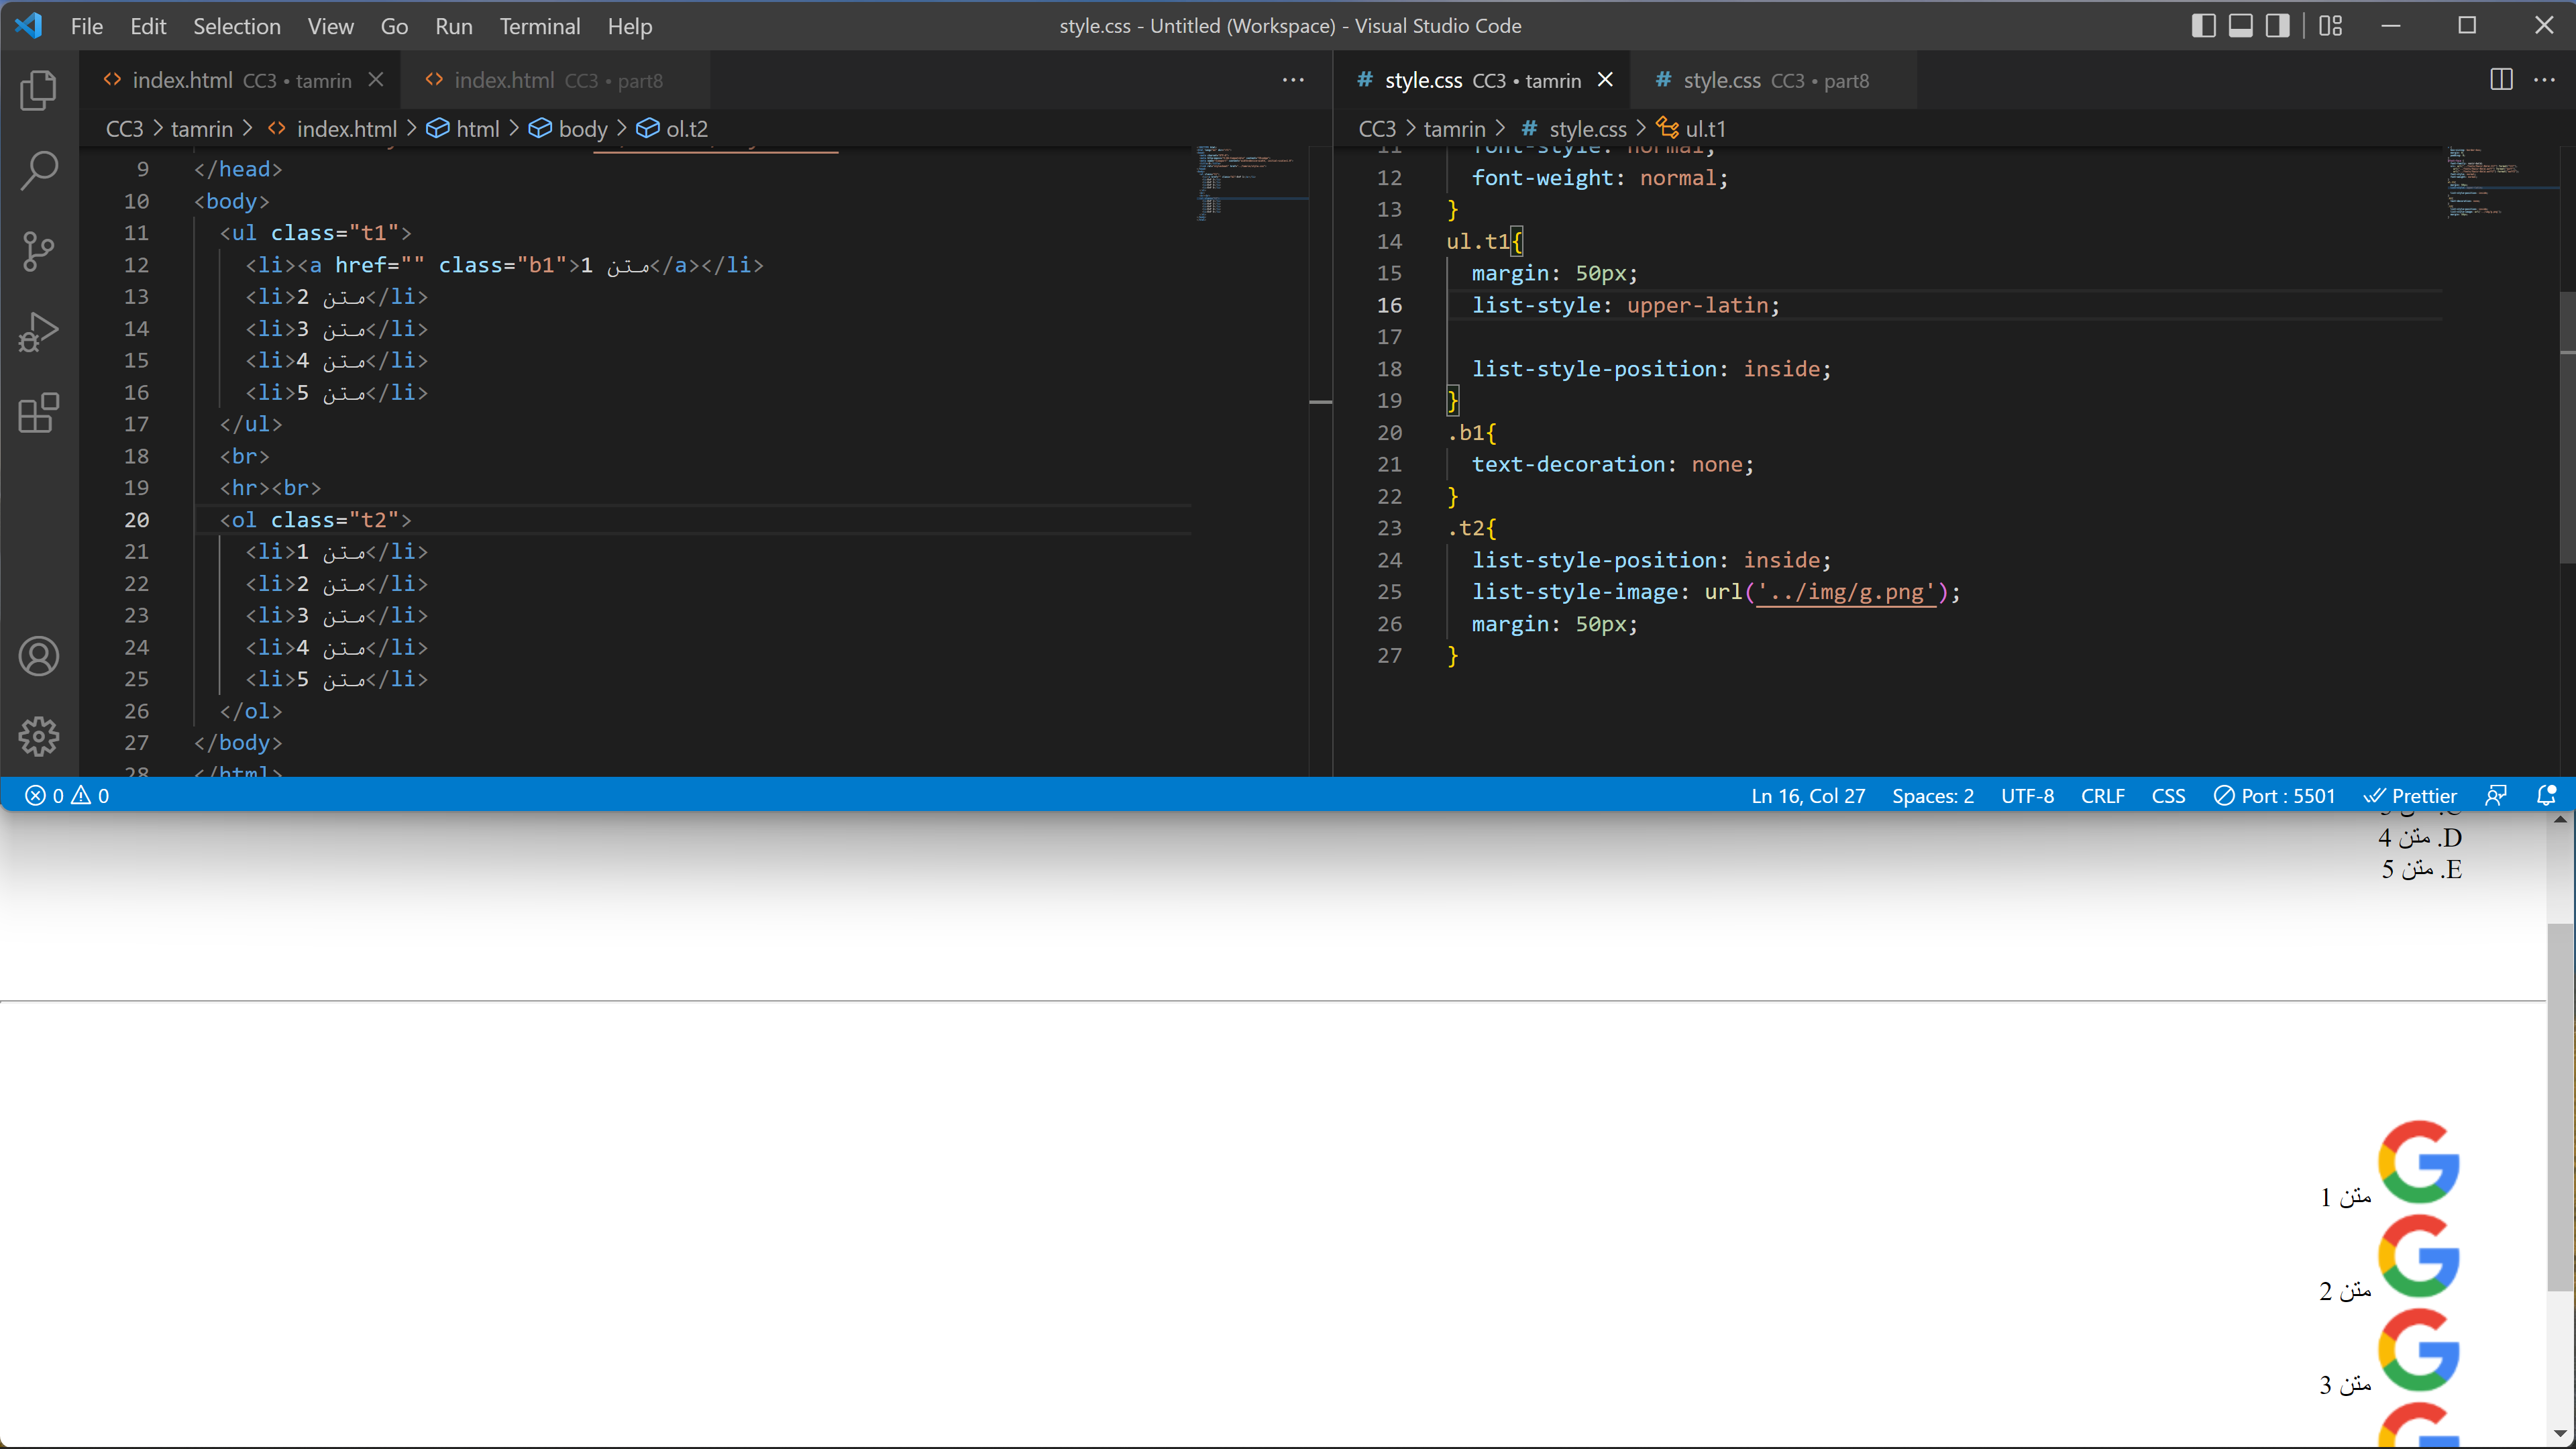Open the Accounts menu icon

tap(39, 656)
